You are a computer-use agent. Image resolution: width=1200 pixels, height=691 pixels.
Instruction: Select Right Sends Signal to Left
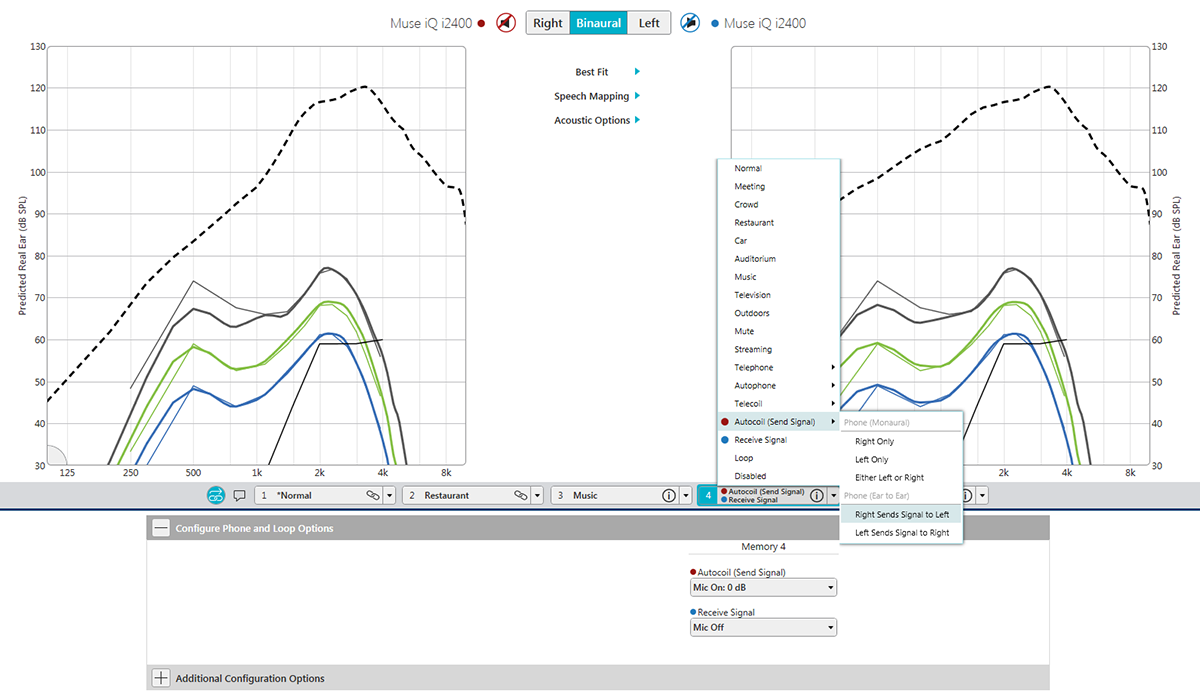[x=901, y=514]
